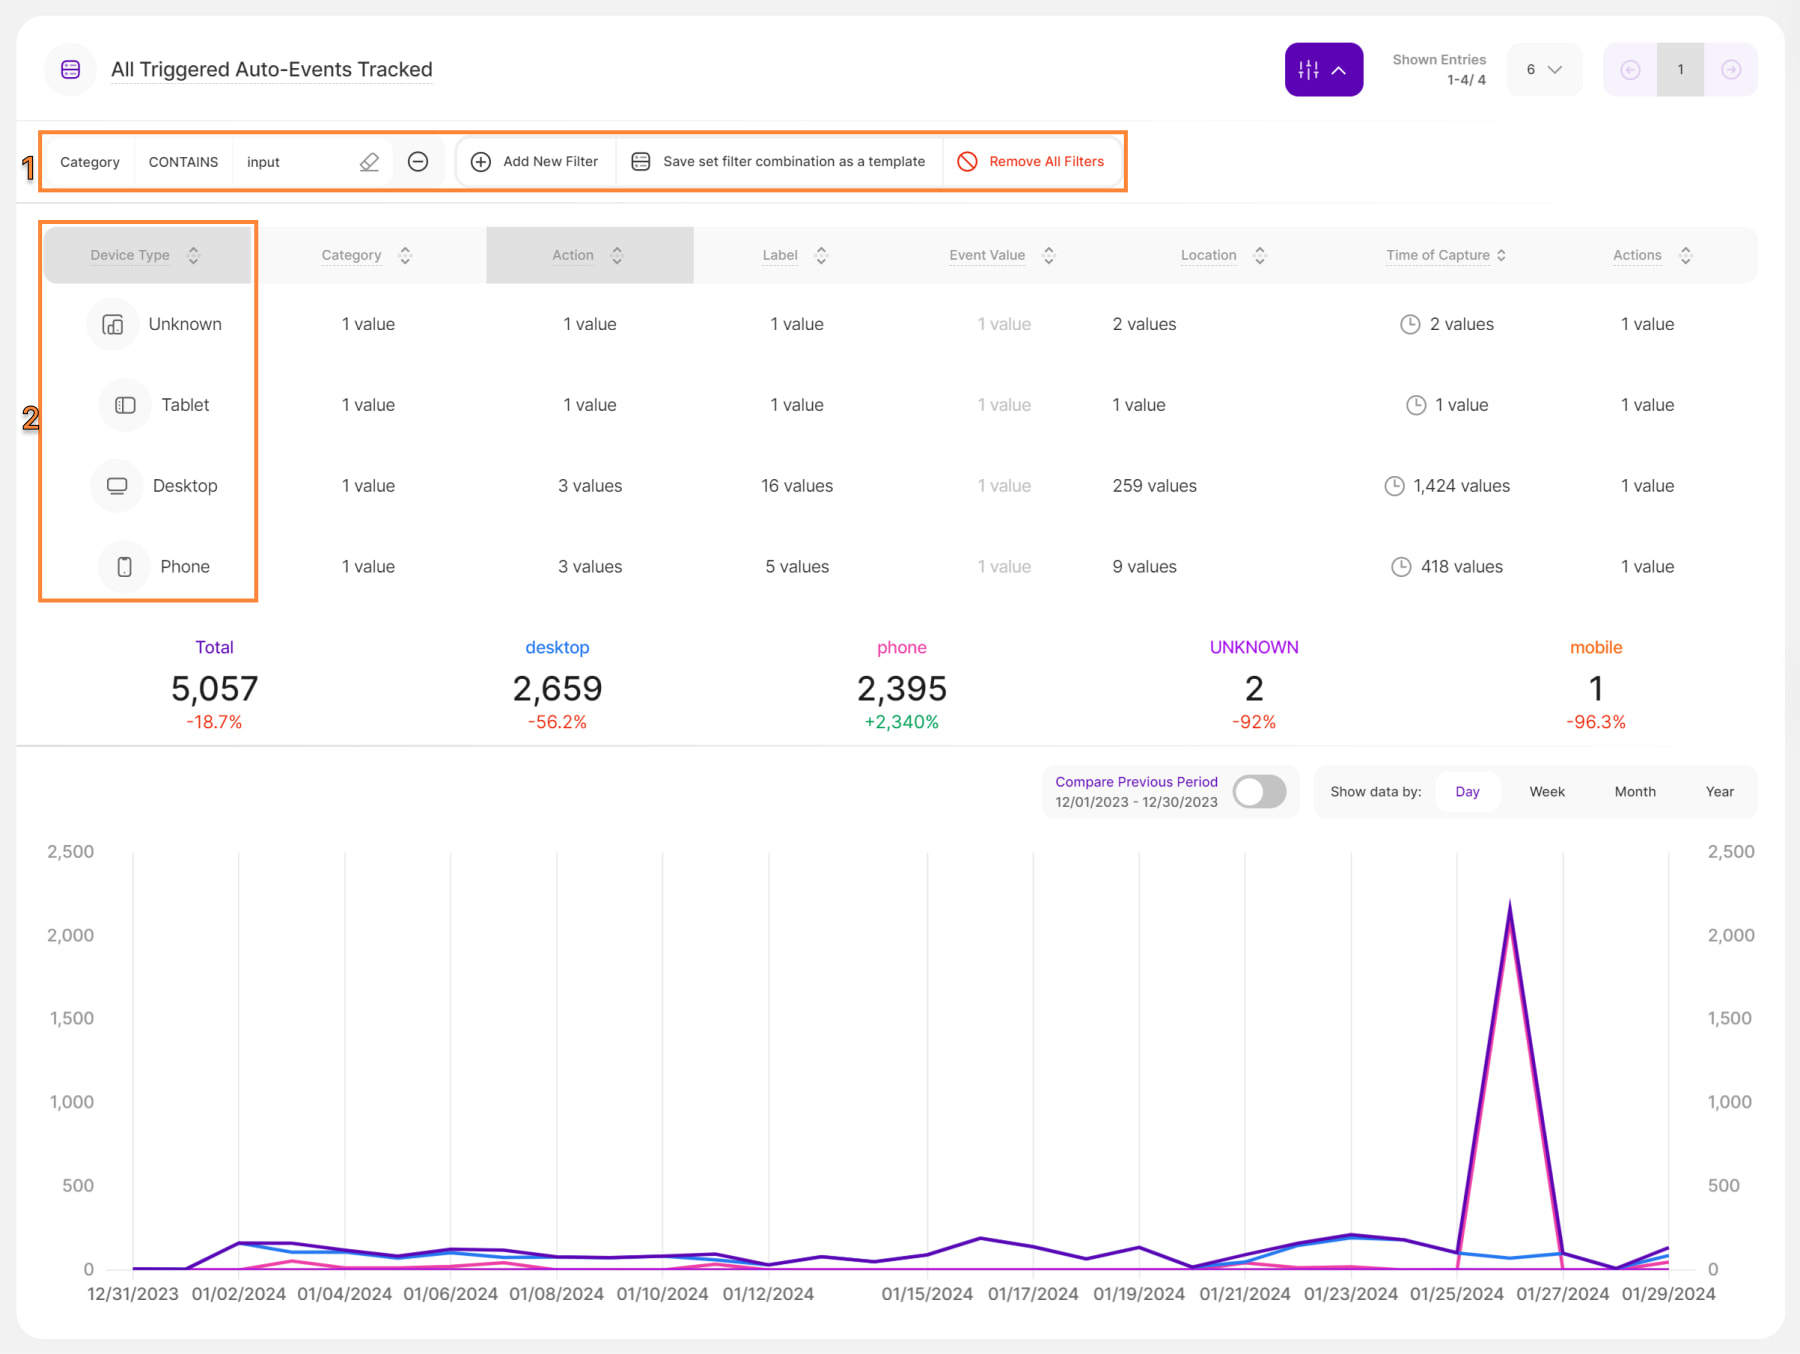Toggle Compare Previous Period switch
1800x1354 pixels.
pyautogui.click(x=1259, y=792)
